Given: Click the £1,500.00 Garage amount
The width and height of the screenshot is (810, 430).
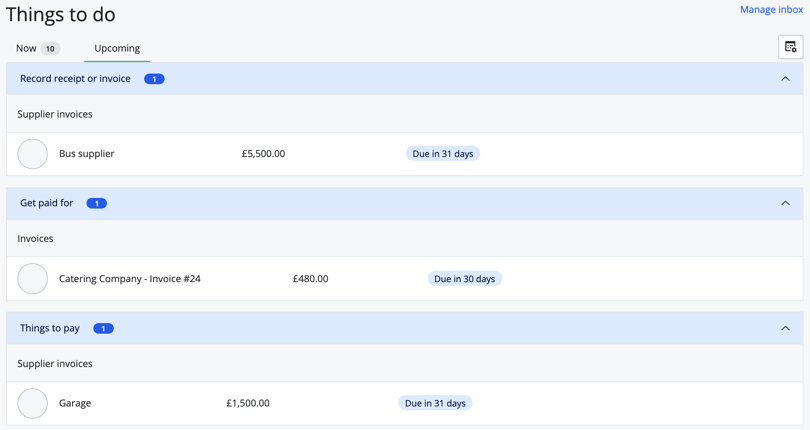Looking at the screenshot, I should coord(248,403).
